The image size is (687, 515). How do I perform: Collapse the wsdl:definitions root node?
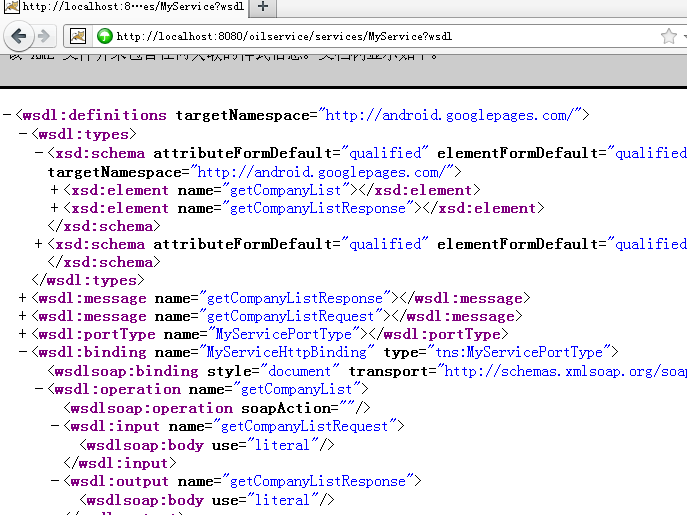pos(7,115)
